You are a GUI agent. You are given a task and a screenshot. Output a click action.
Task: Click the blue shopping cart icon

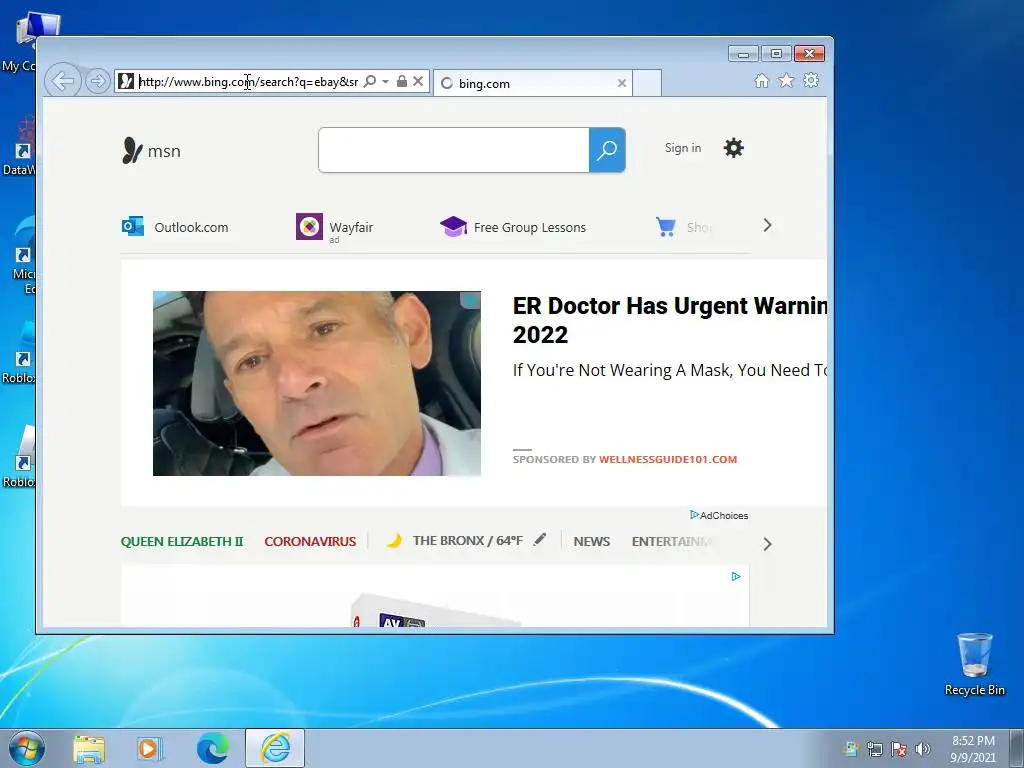665,227
